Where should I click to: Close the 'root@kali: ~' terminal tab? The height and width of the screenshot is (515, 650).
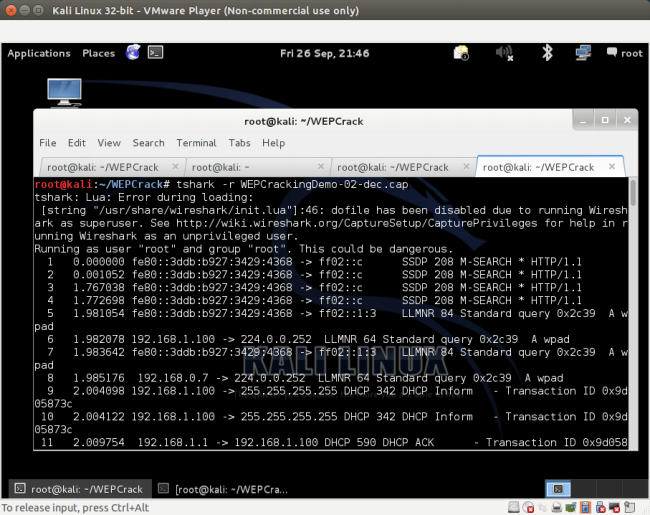[321, 167]
